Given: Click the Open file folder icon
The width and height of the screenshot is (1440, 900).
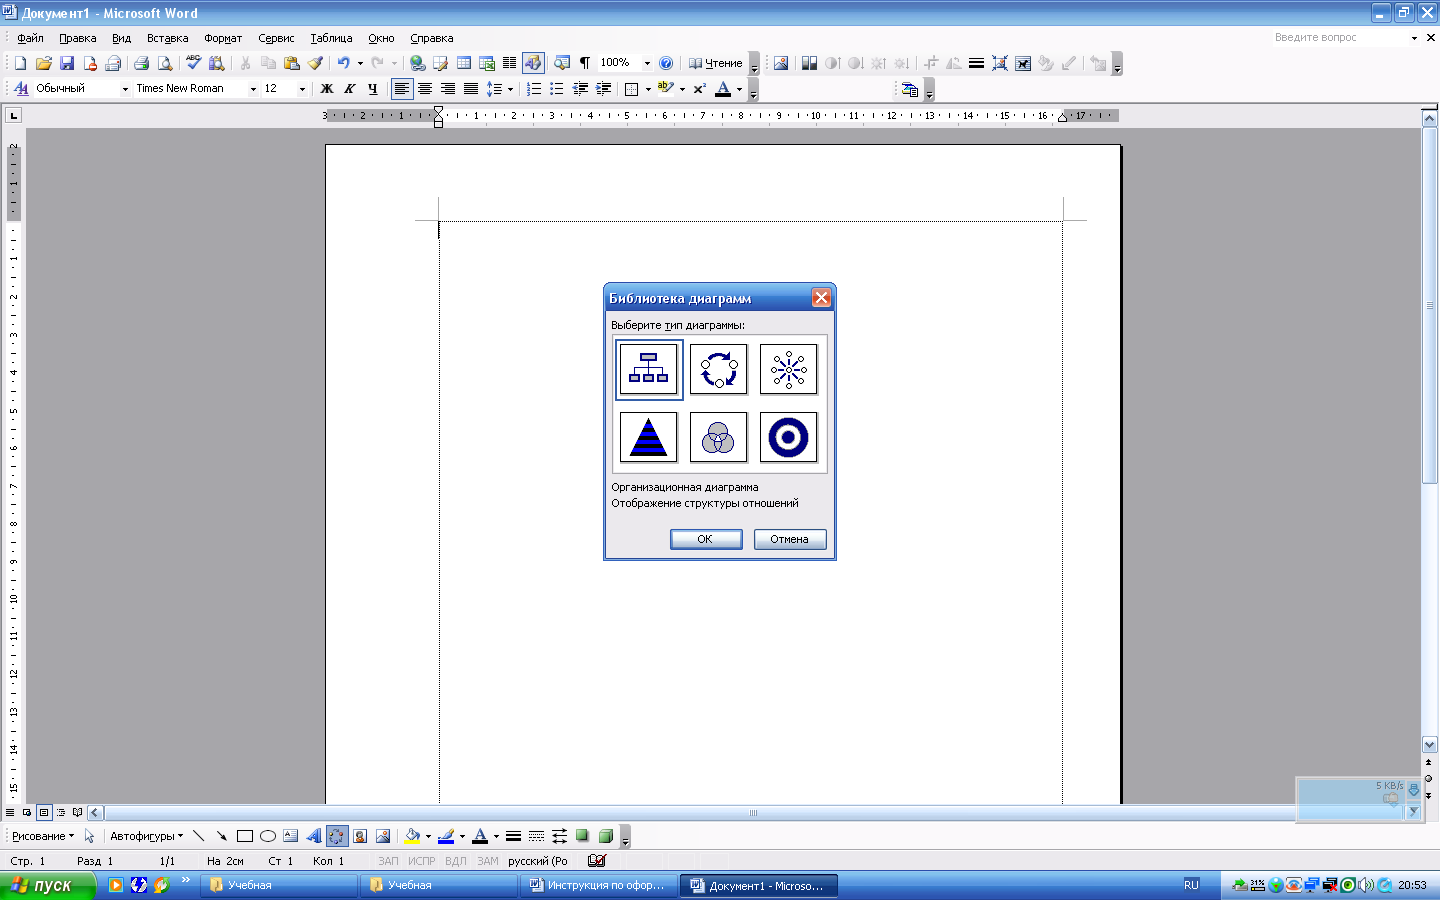Looking at the screenshot, I should click(43, 63).
